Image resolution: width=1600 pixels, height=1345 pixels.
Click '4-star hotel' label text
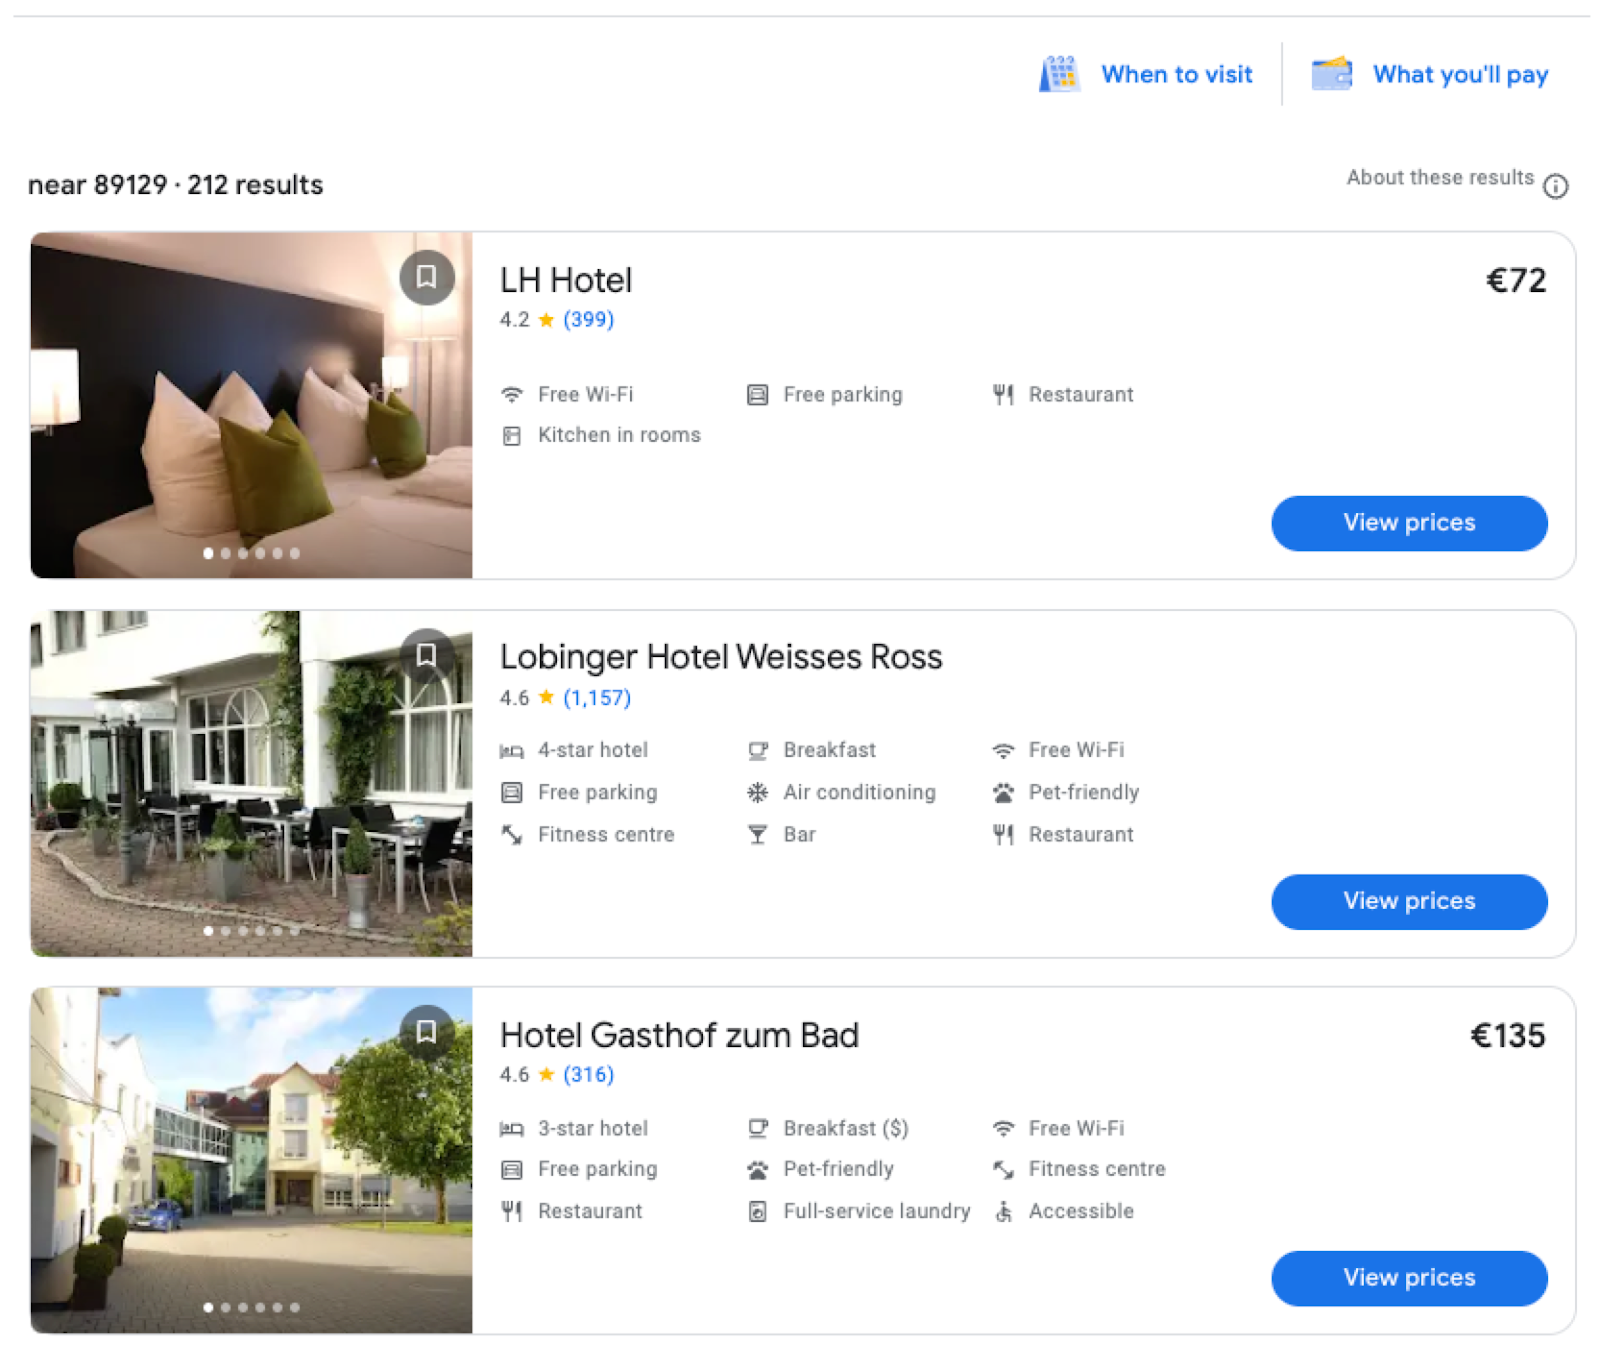tap(593, 750)
